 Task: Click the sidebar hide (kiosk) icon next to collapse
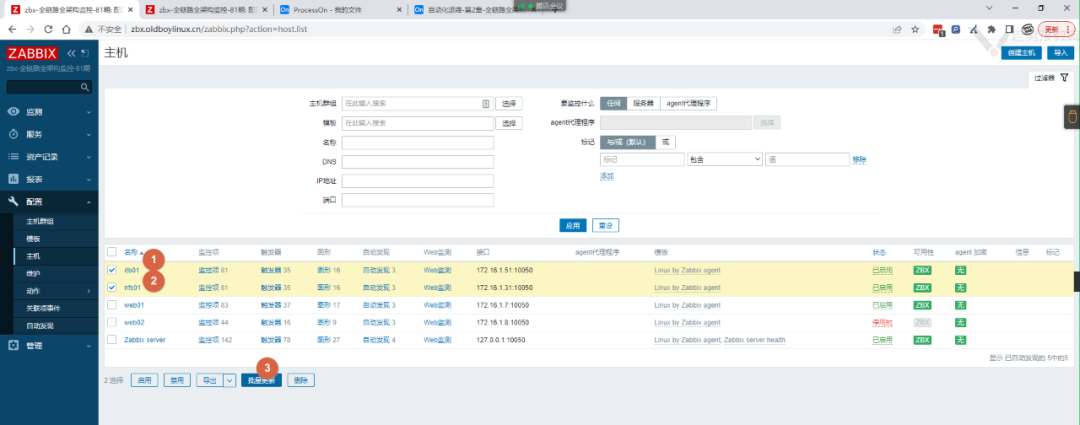(85, 53)
